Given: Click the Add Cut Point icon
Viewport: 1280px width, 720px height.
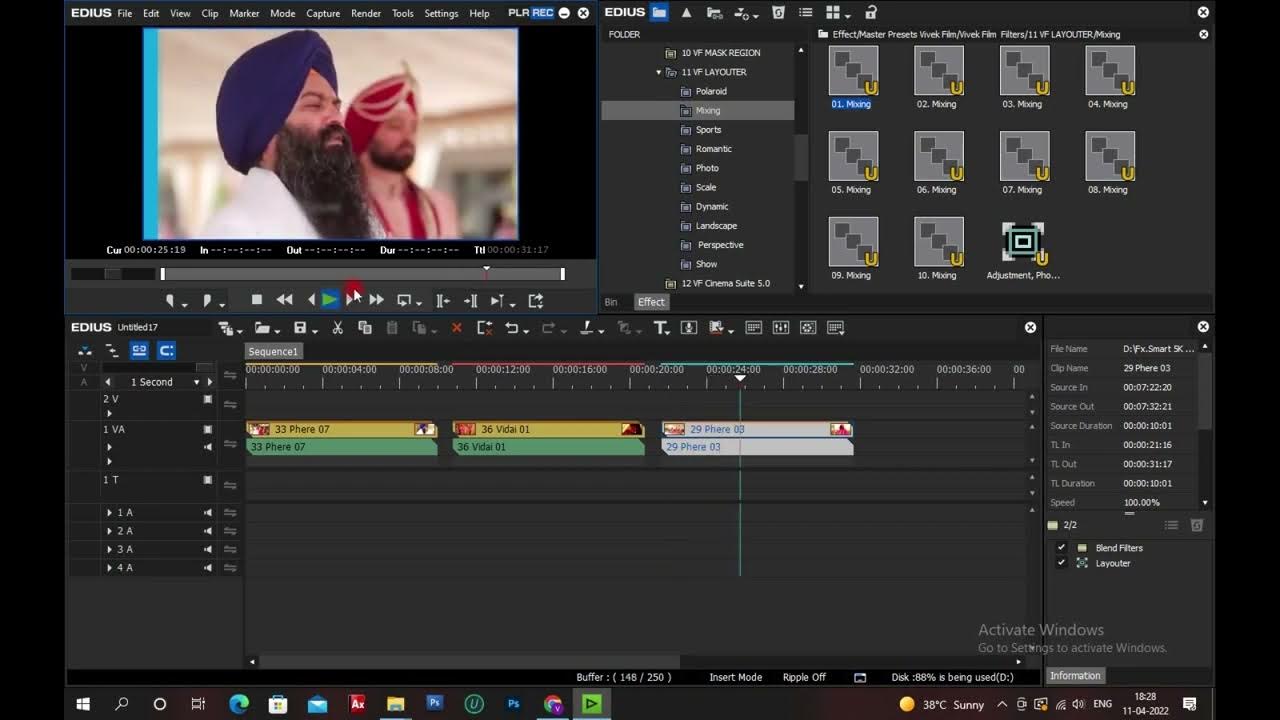Looking at the screenshot, I should tap(585, 328).
